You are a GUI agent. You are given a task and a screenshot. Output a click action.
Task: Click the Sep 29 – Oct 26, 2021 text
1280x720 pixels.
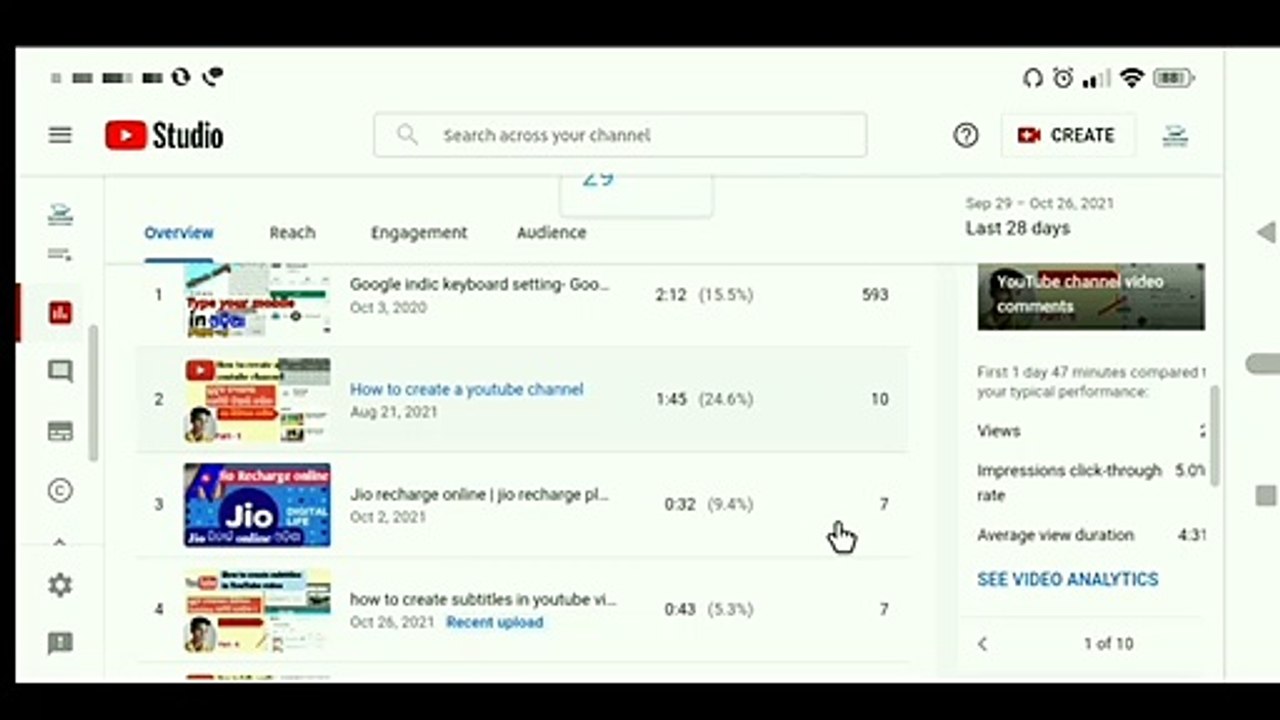coord(1039,203)
